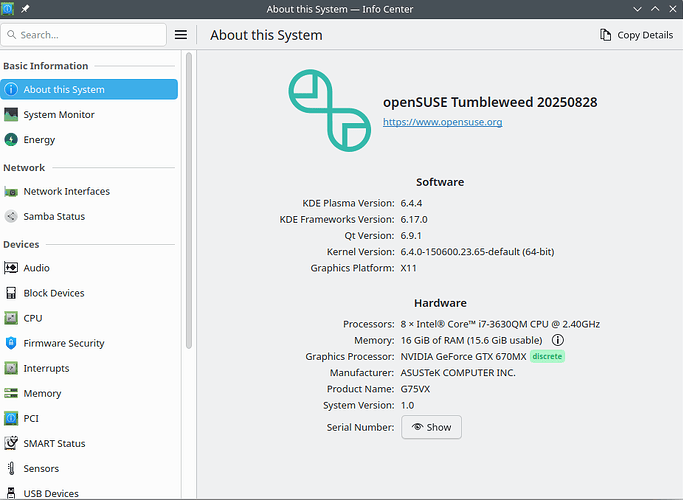Select Samba Status in the sidebar
The height and width of the screenshot is (500, 683).
pyautogui.click(x=54, y=216)
